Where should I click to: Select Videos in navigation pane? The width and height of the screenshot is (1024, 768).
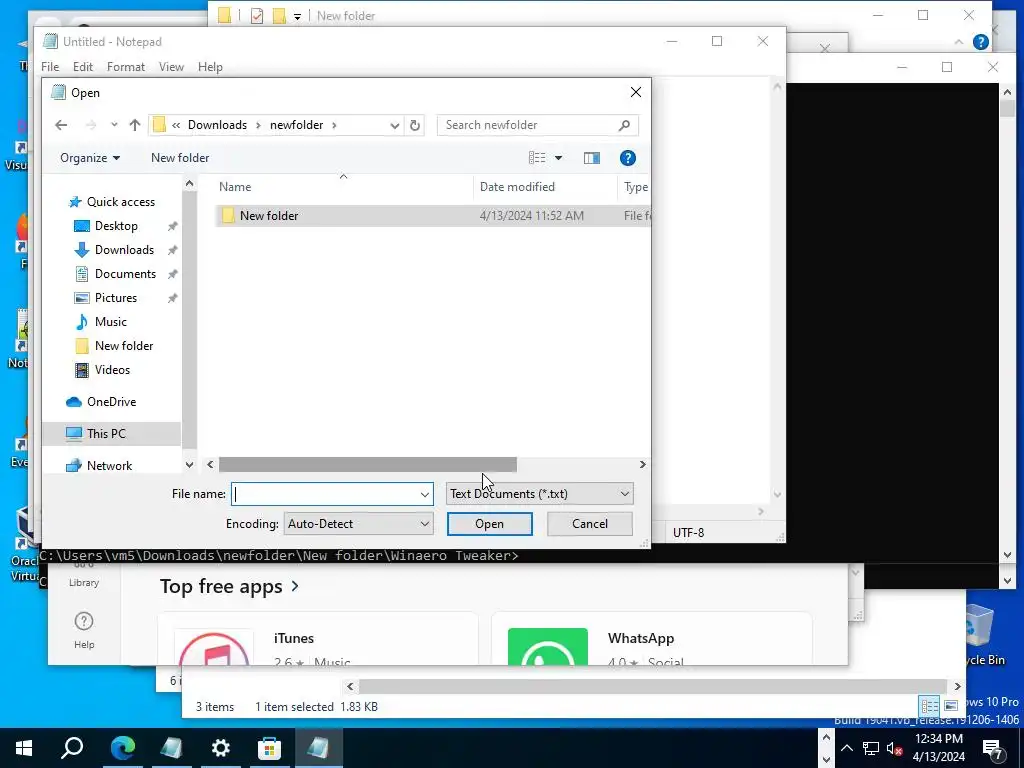tap(112, 370)
